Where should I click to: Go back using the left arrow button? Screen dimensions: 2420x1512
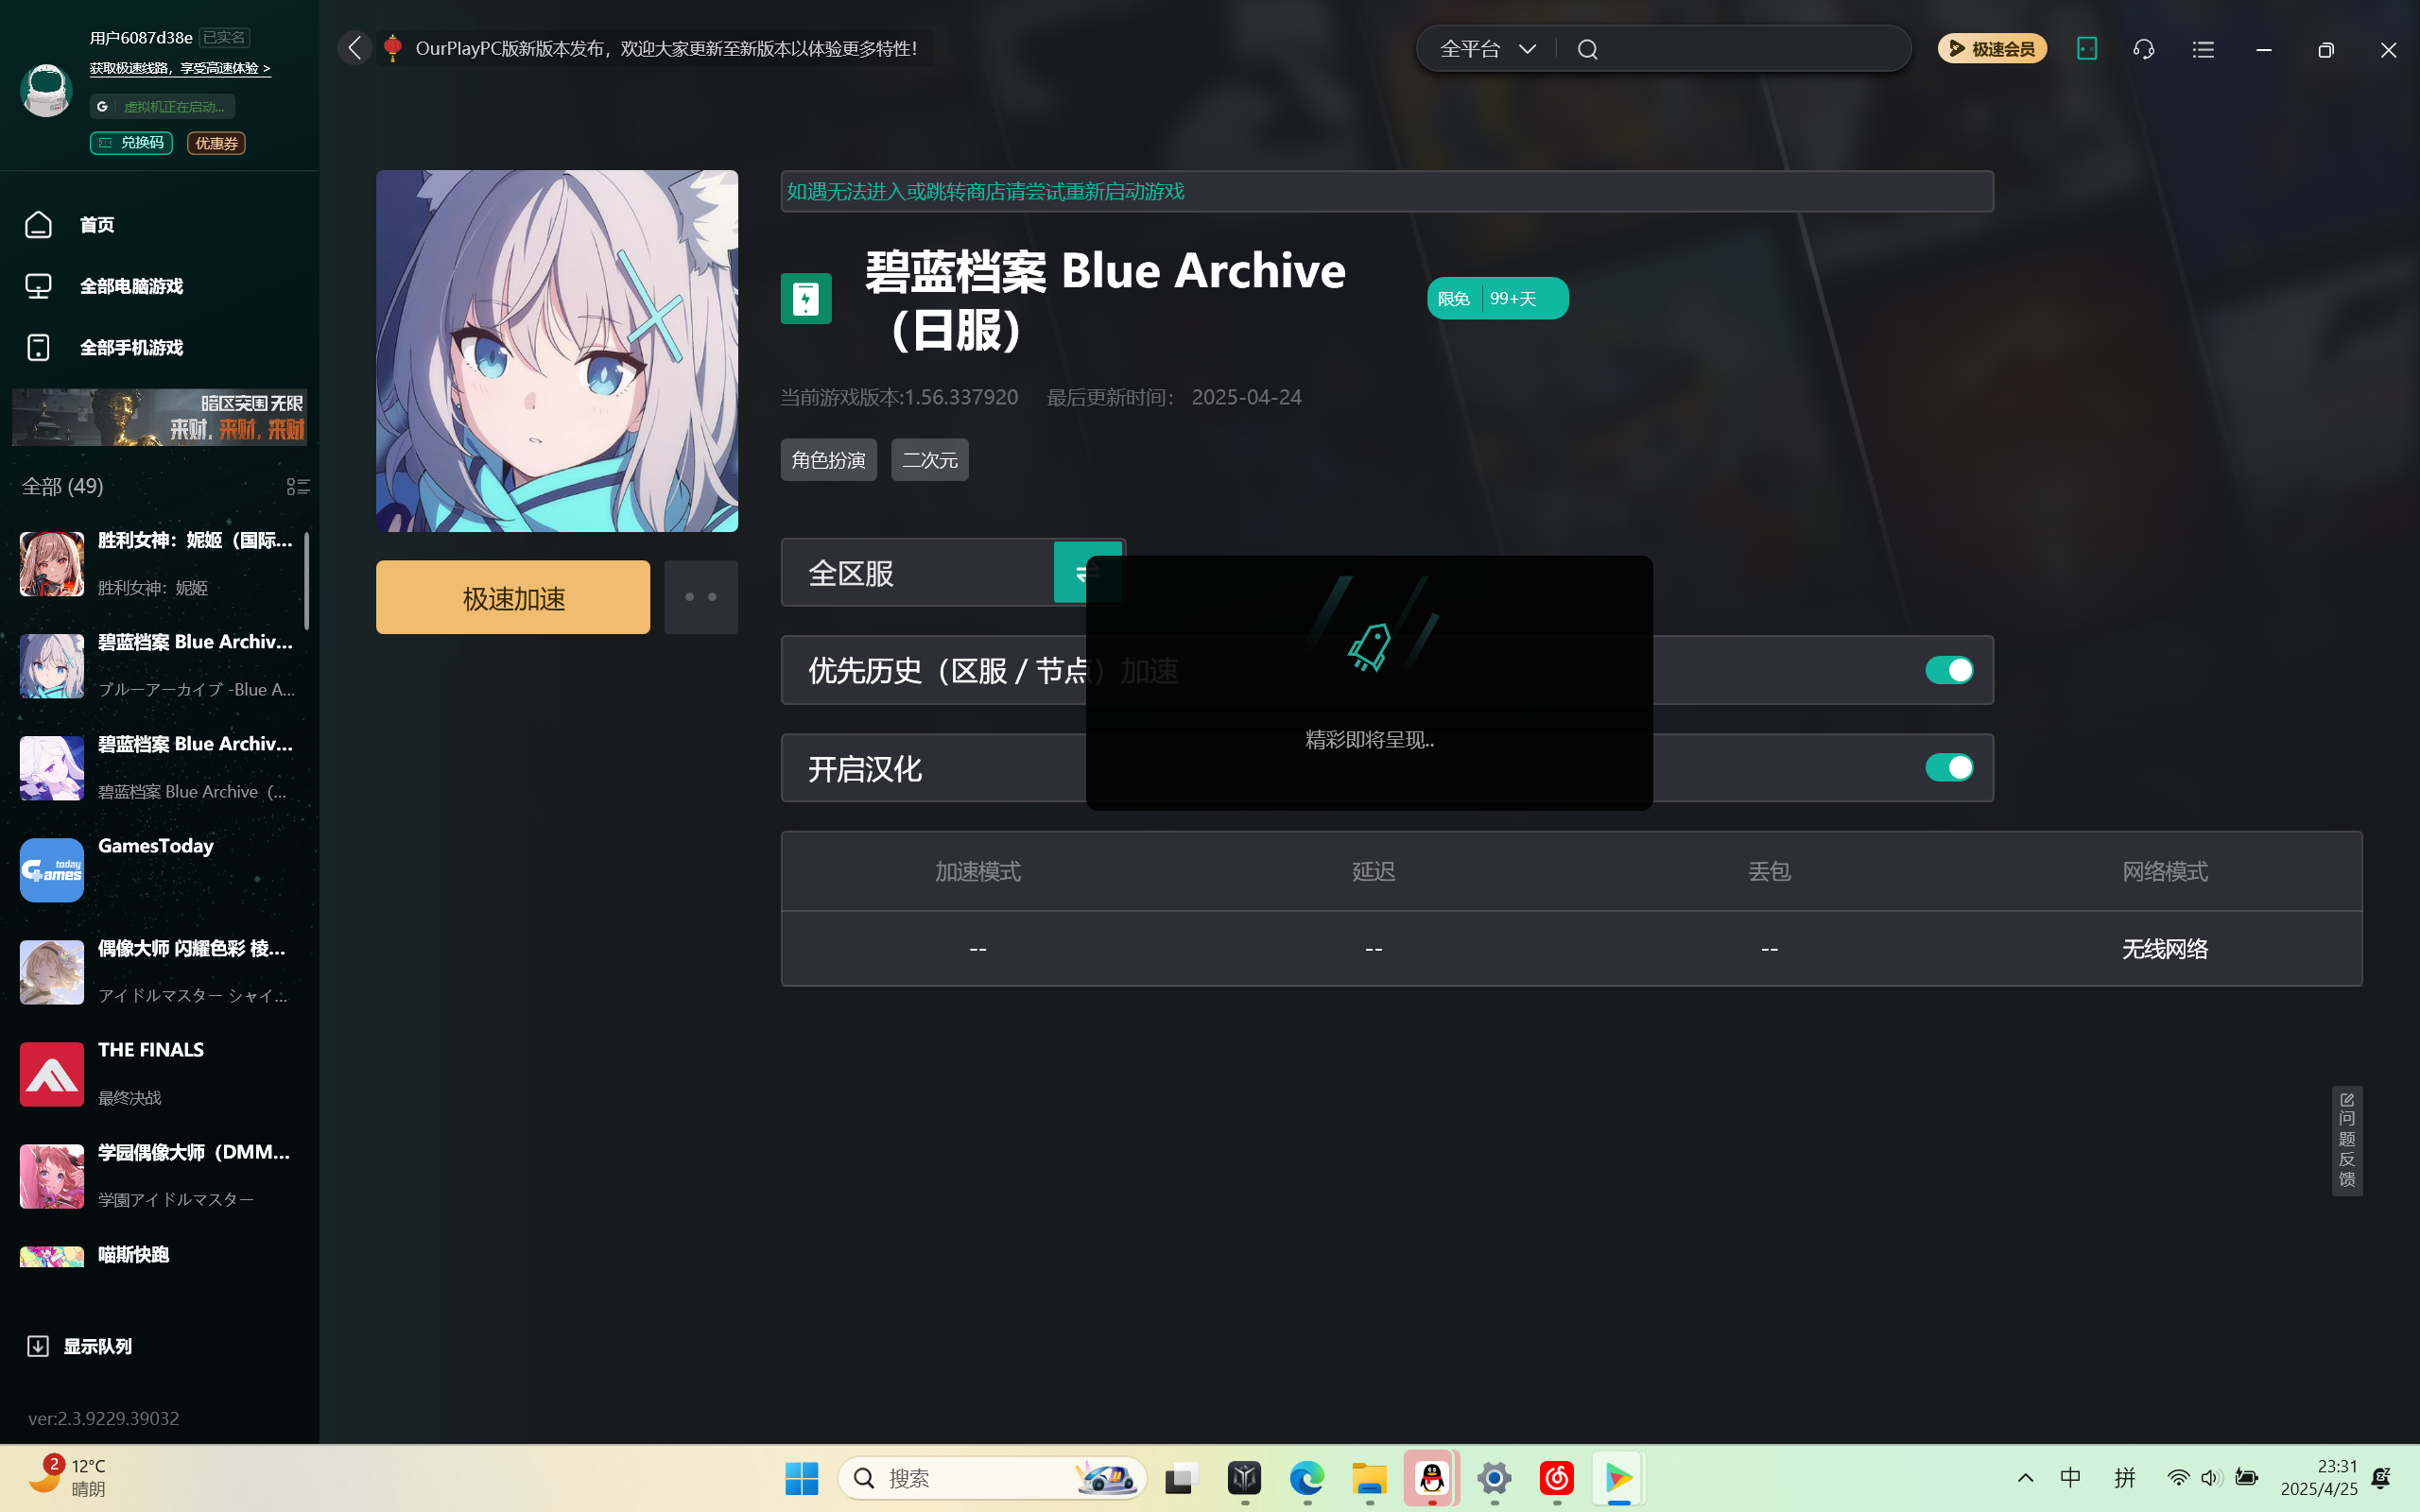pyautogui.click(x=355, y=48)
